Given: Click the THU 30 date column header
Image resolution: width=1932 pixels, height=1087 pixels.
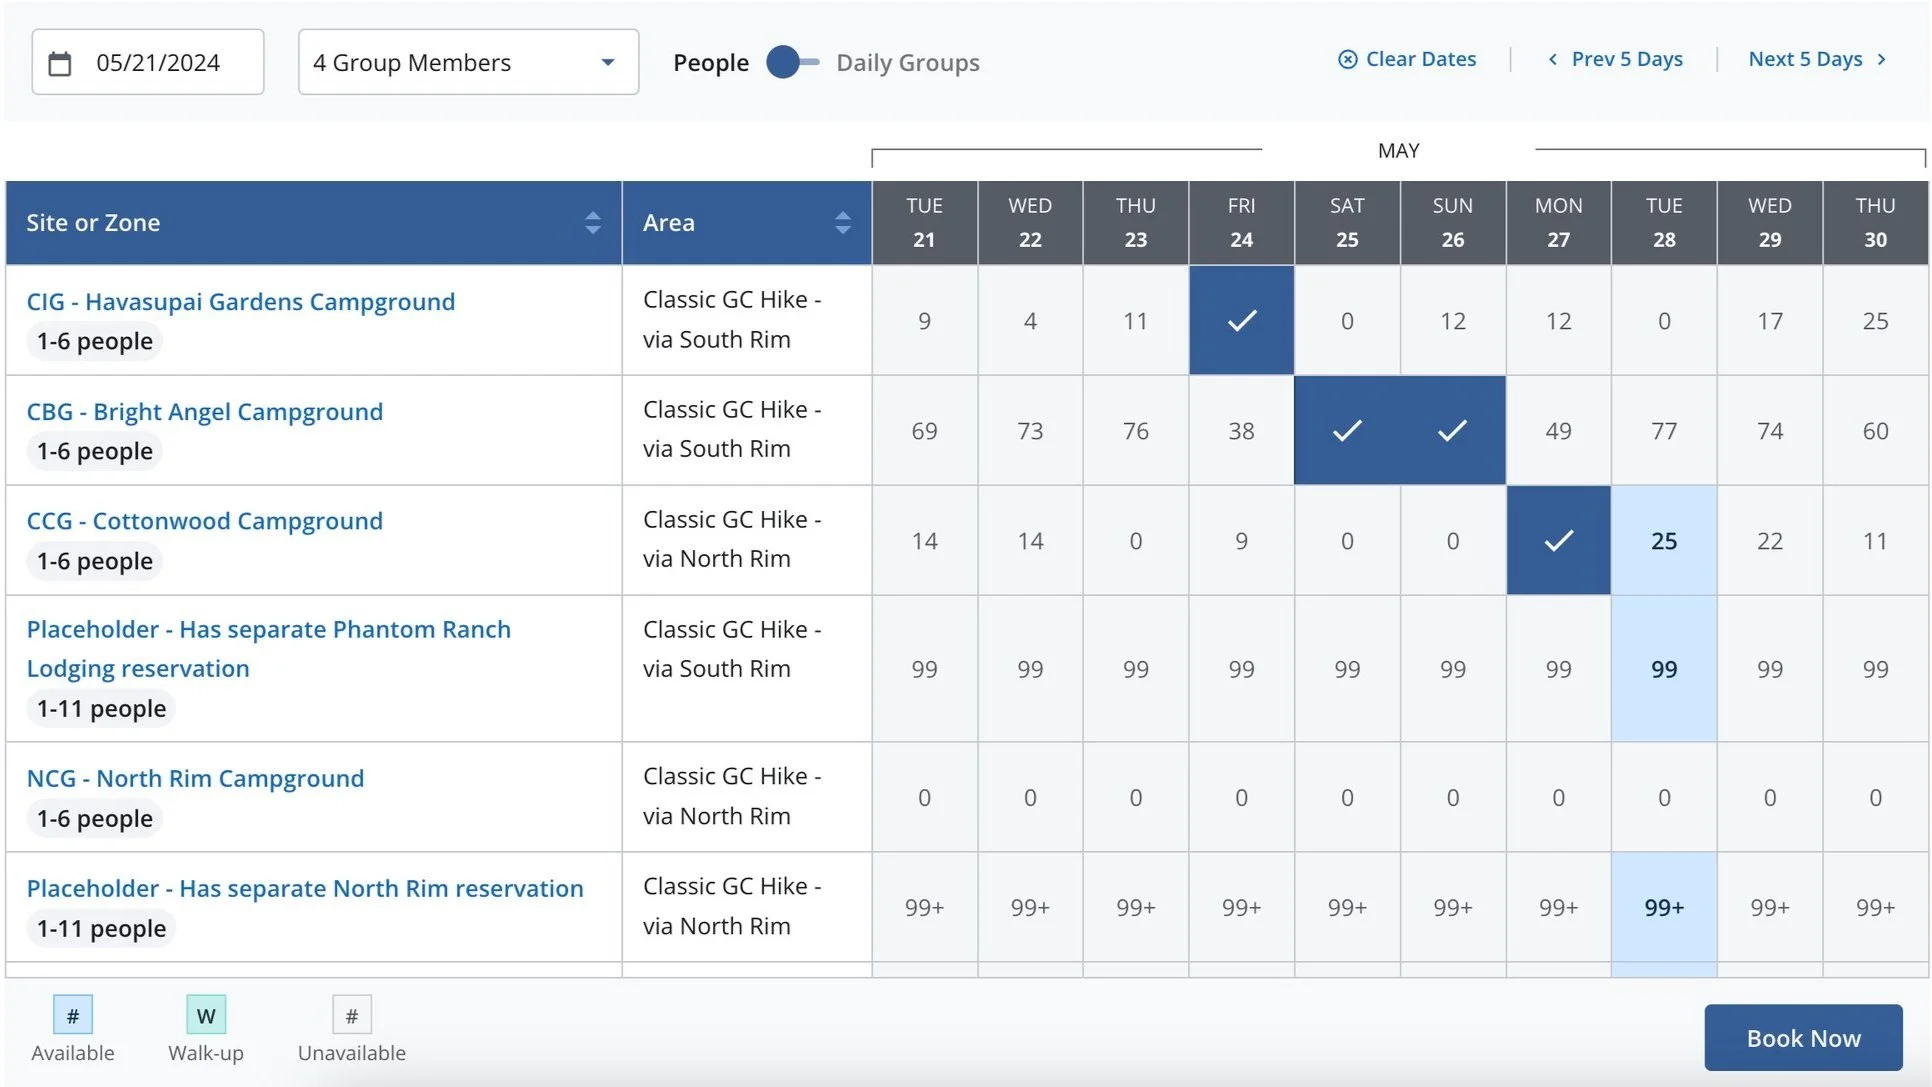Looking at the screenshot, I should pos(1874,223).
